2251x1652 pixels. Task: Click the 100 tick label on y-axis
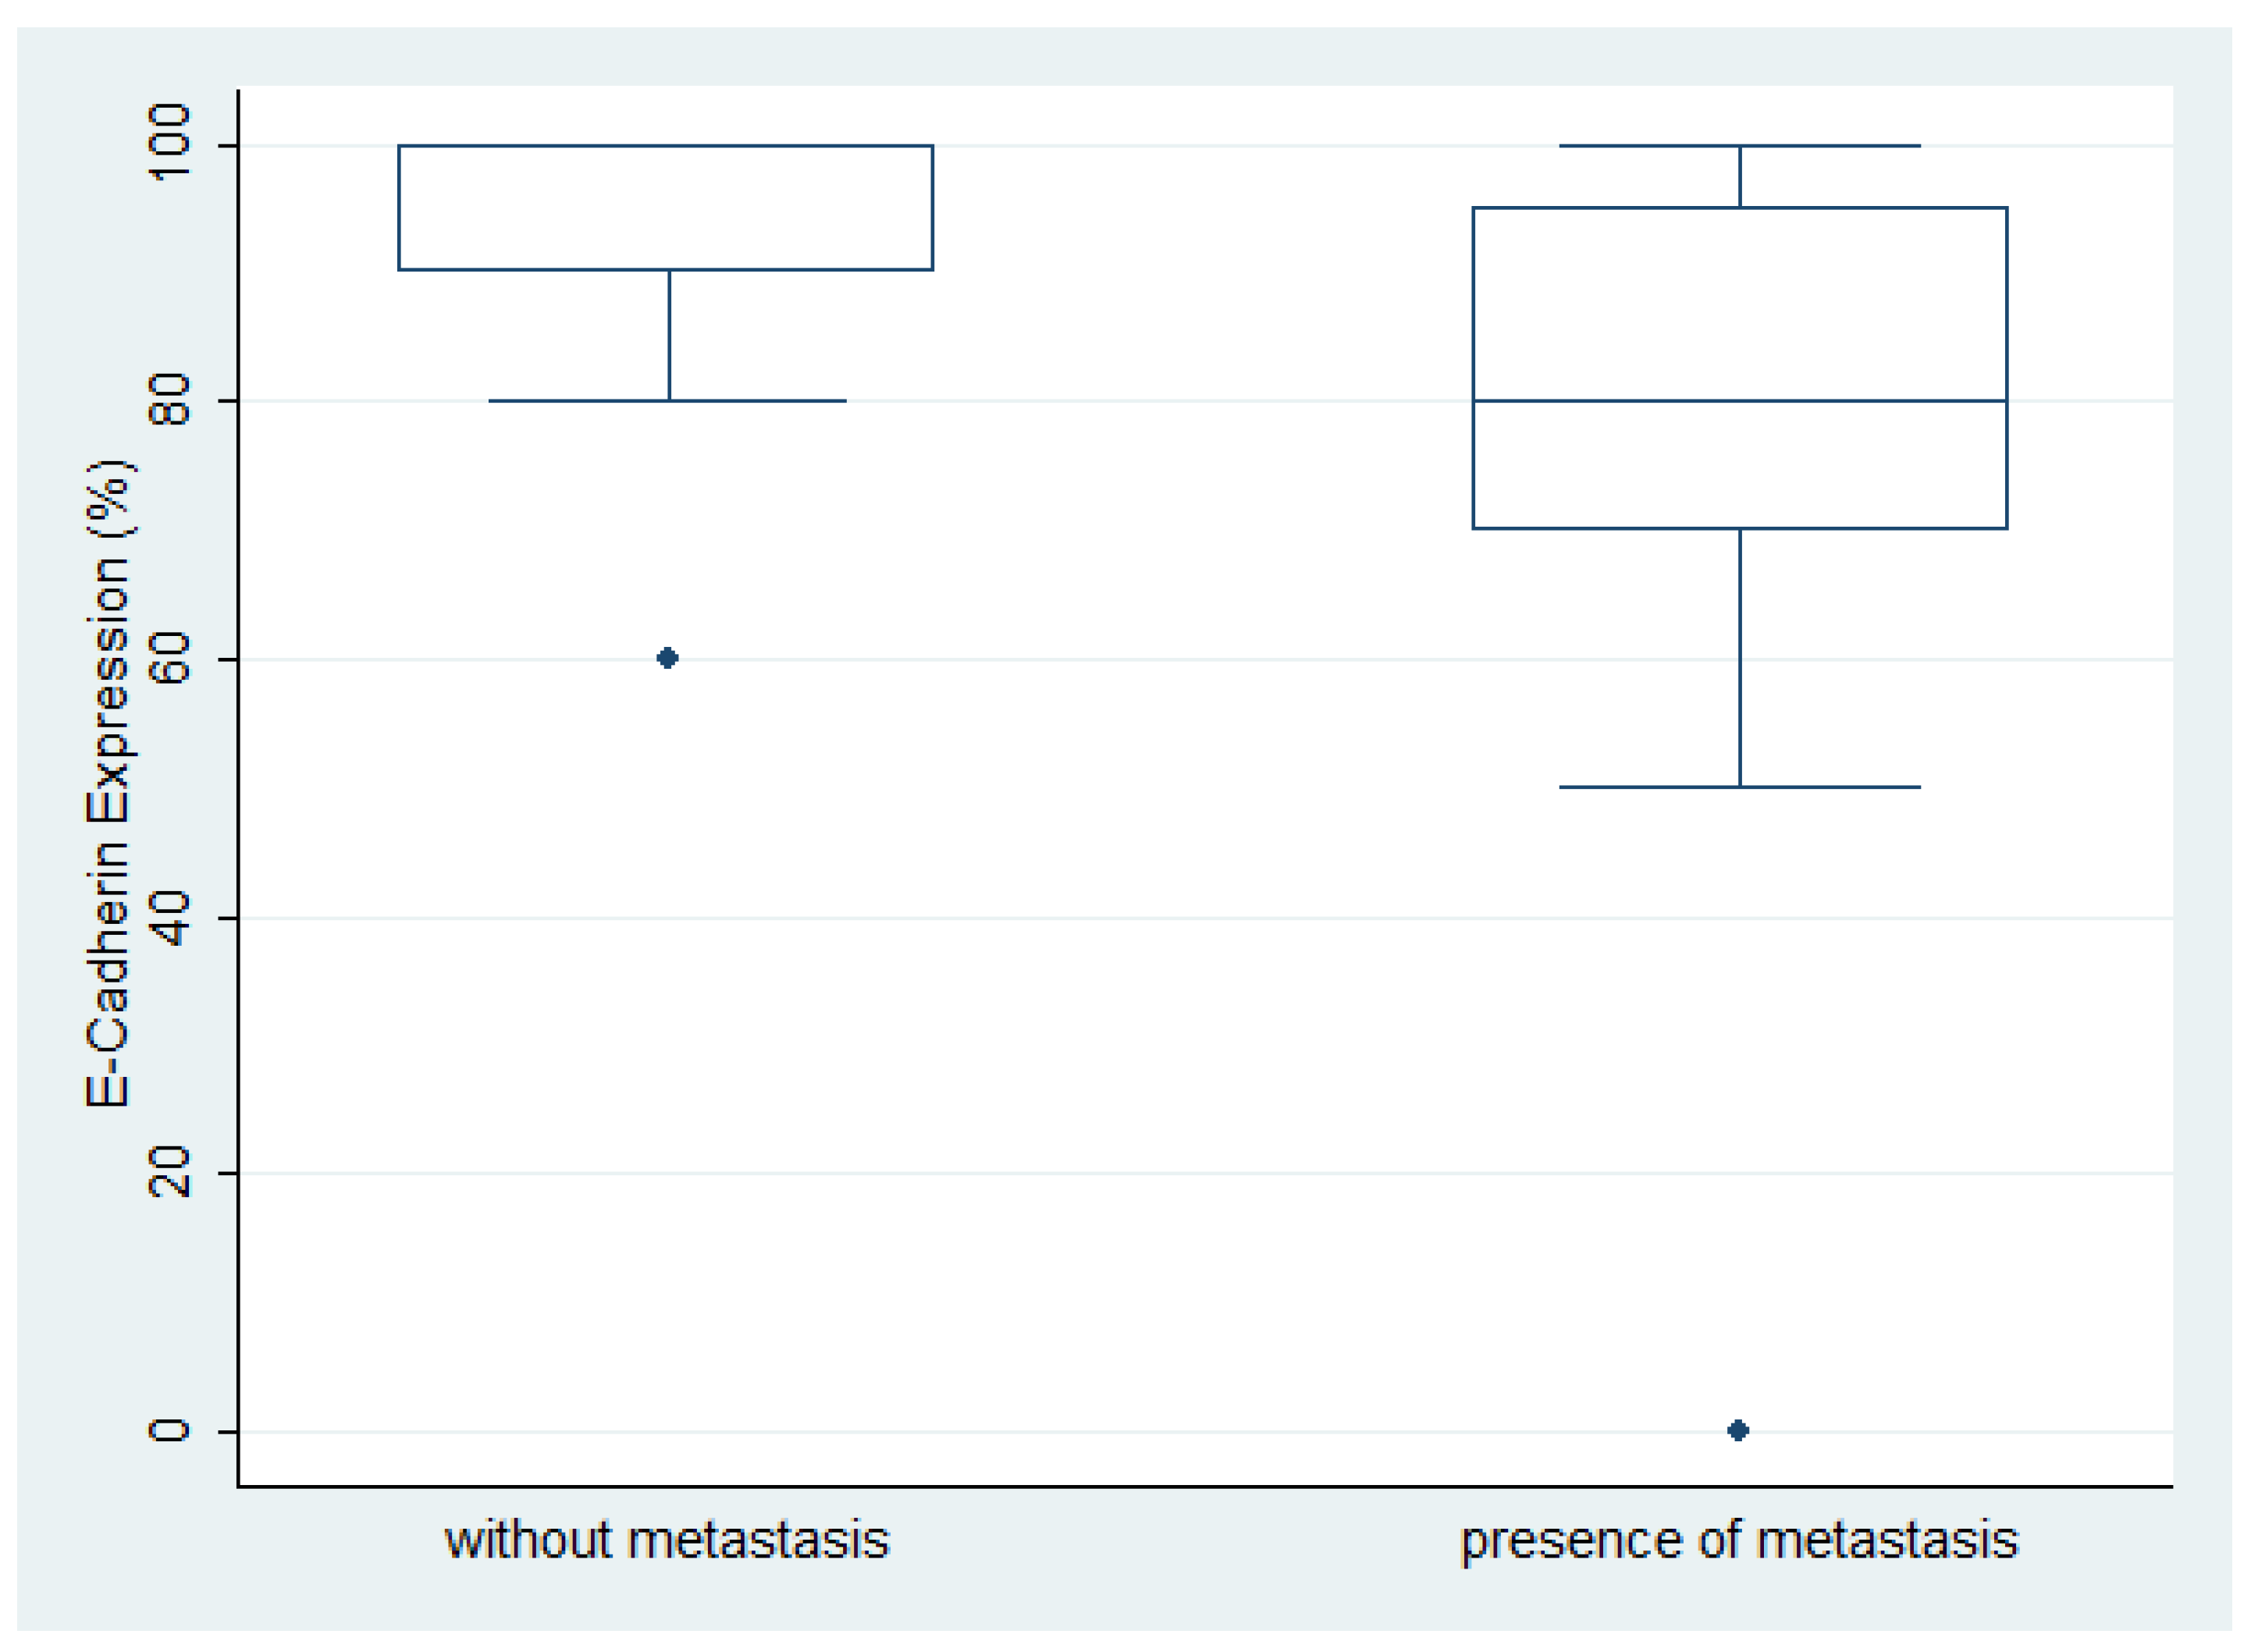168,143
